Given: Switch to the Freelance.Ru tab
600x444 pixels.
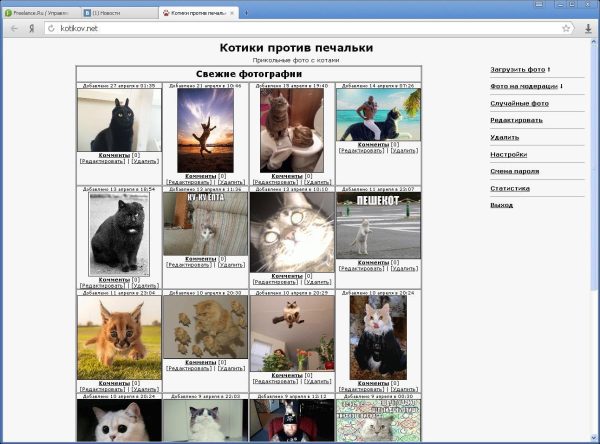Looking at the screenshot, I should tap(42, 13).
